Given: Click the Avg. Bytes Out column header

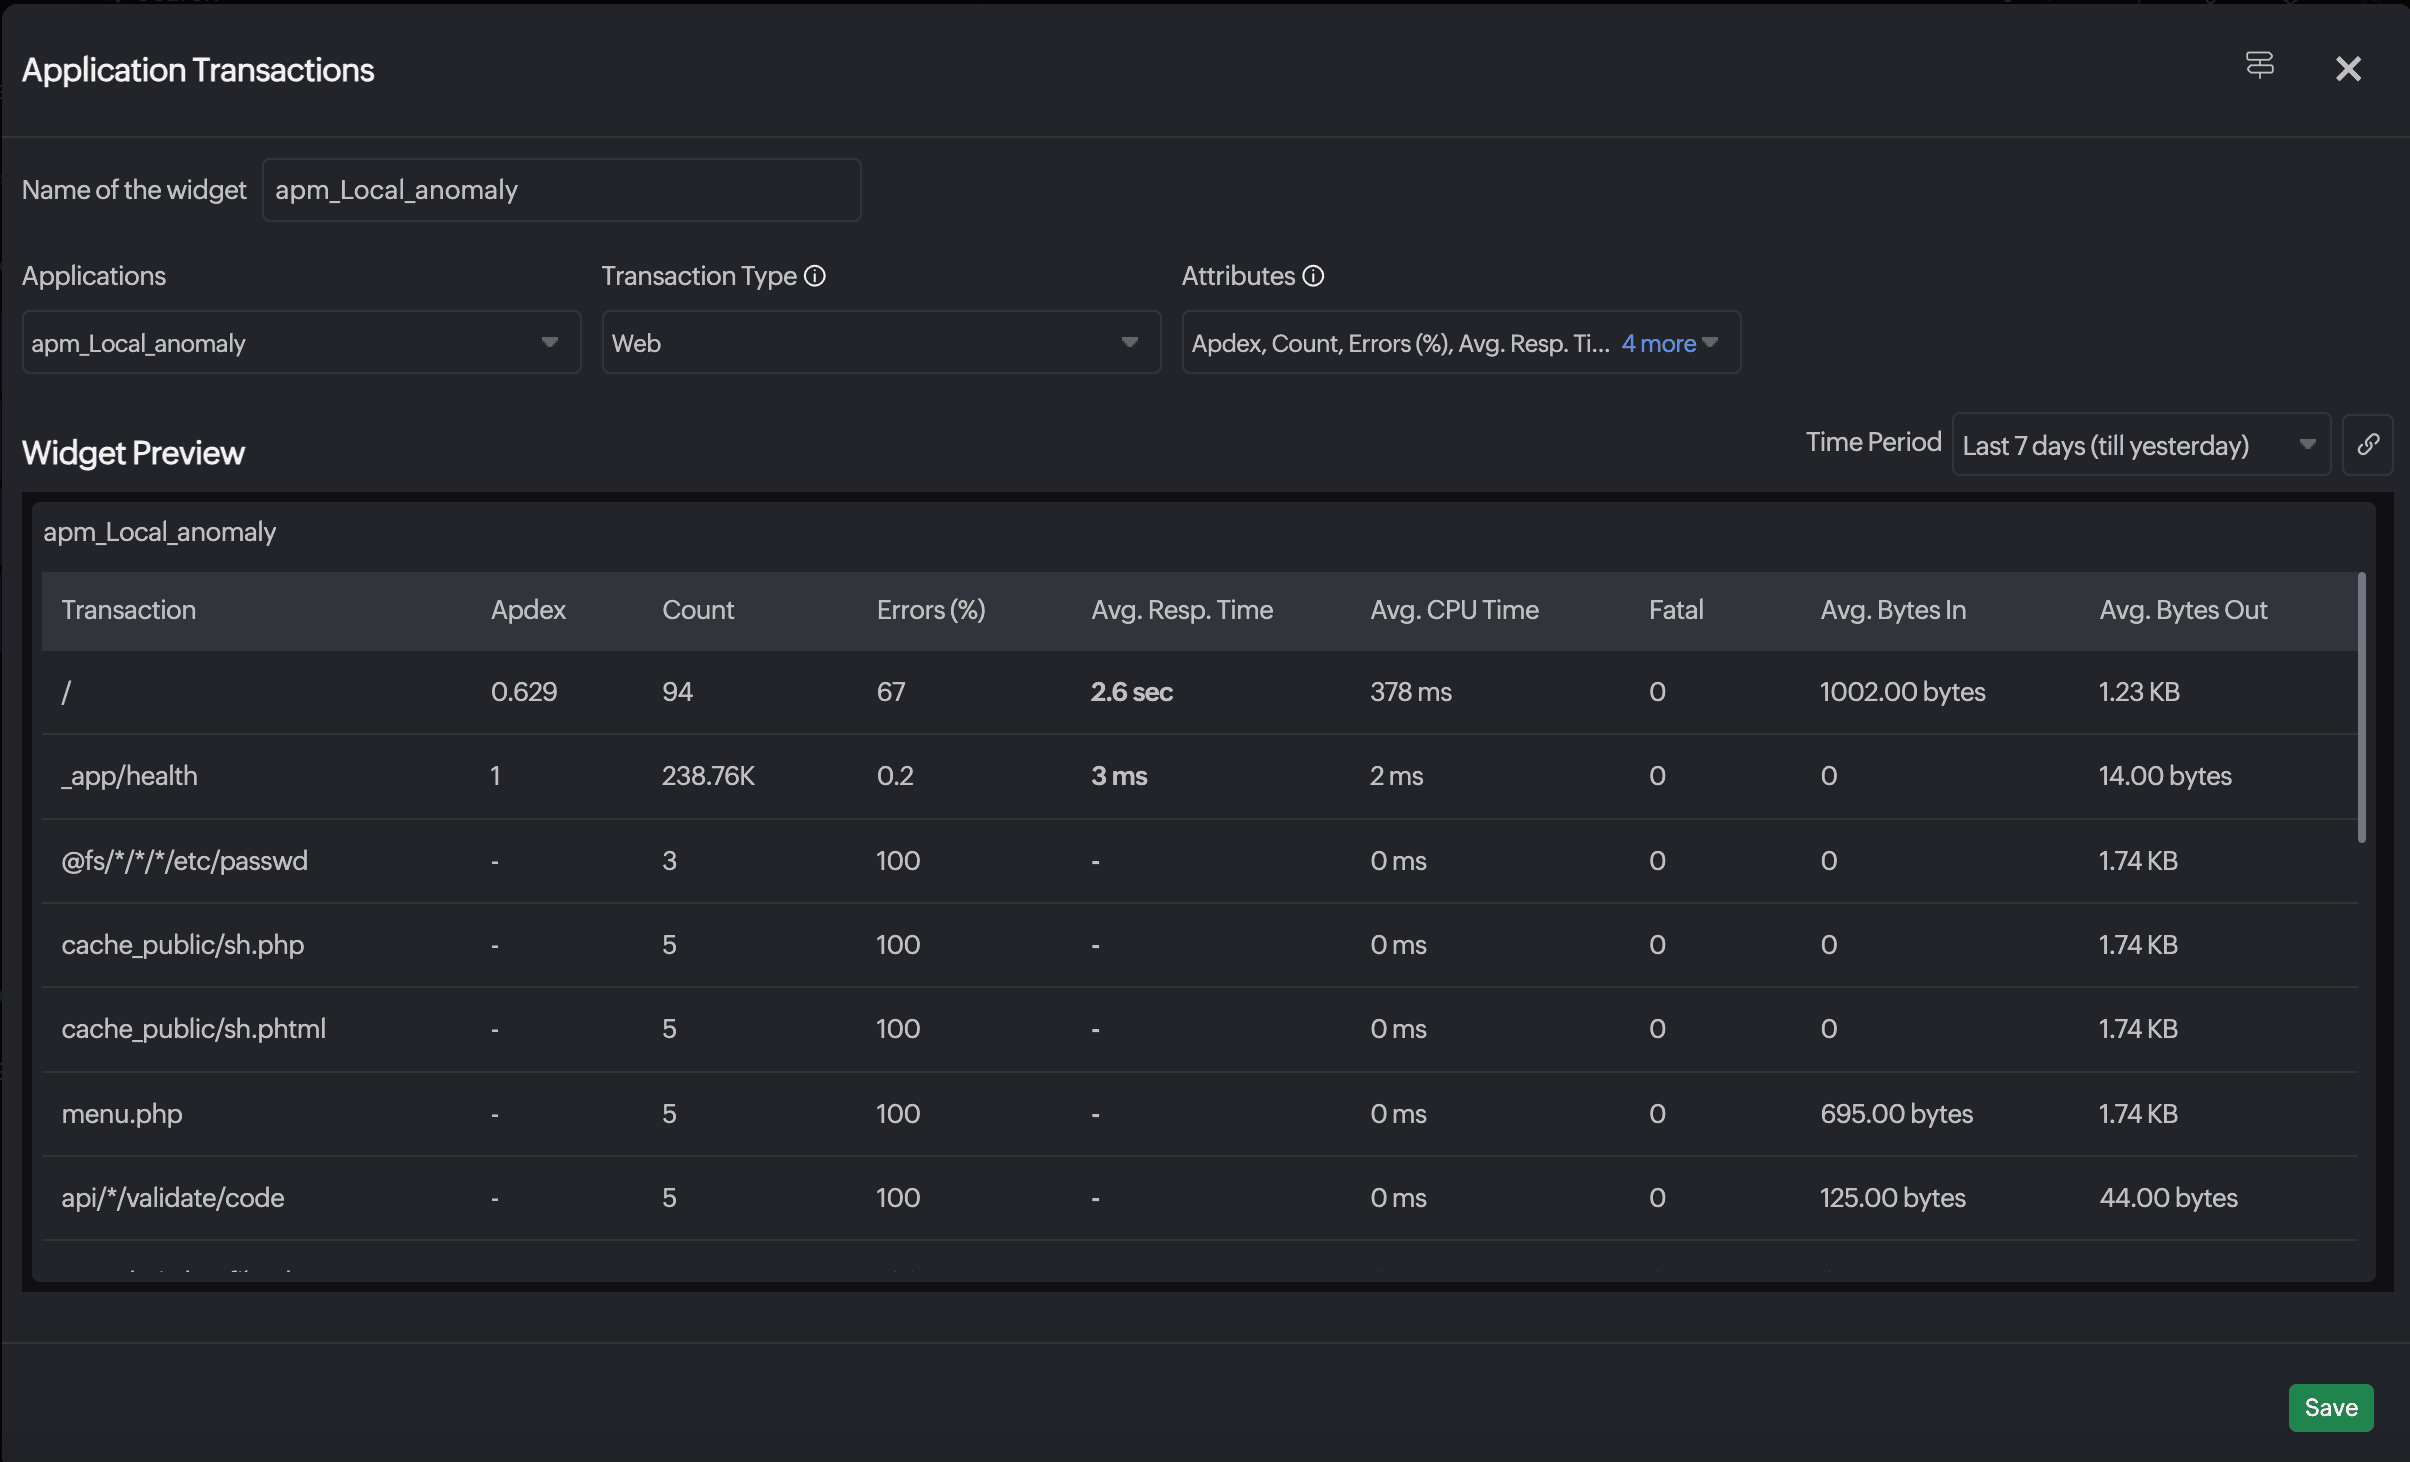Looking at the screenshot, I should click(x=2182, y=610).
